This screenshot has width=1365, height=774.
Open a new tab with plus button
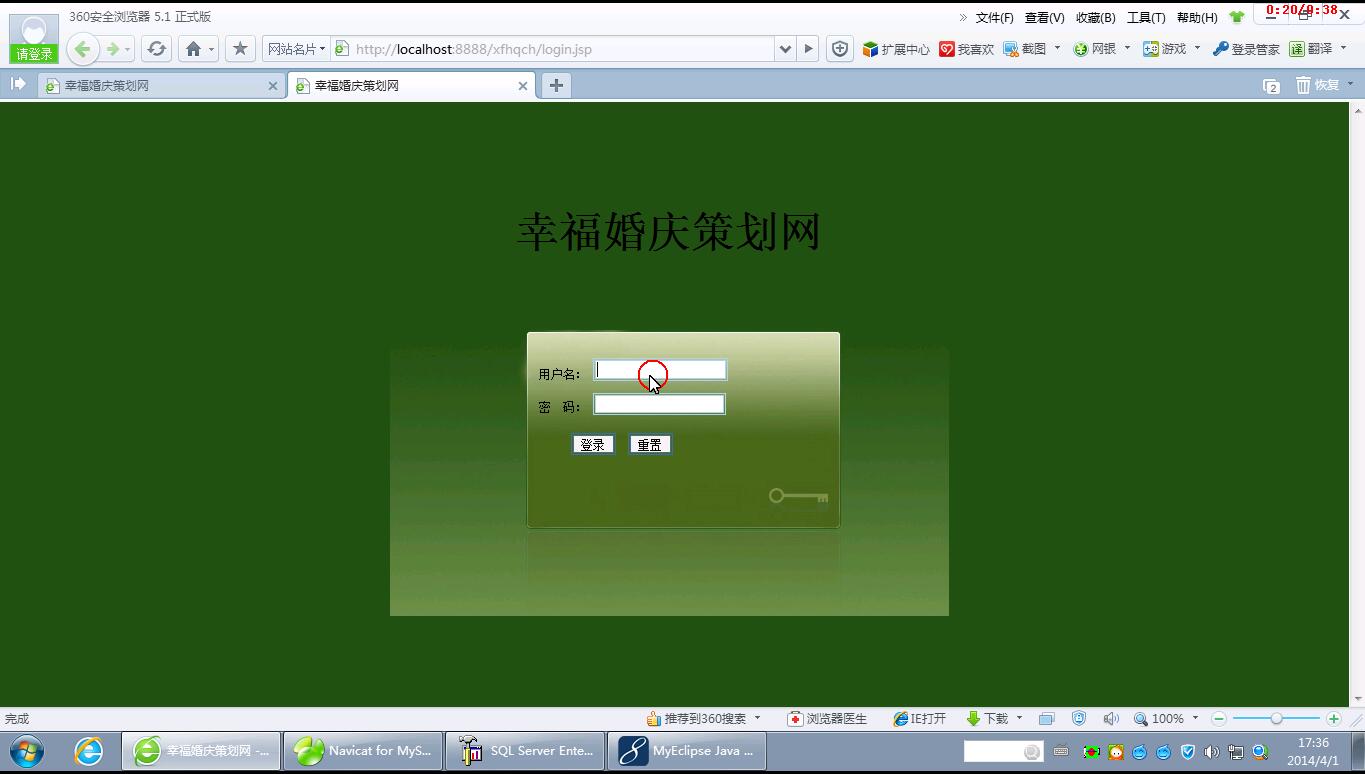[556, 85]
